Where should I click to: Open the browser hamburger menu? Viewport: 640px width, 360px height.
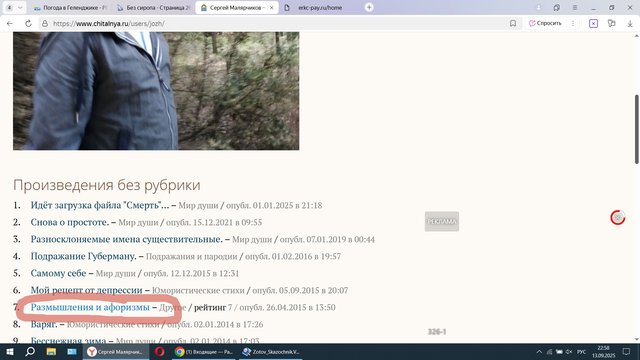pos(575,7)
